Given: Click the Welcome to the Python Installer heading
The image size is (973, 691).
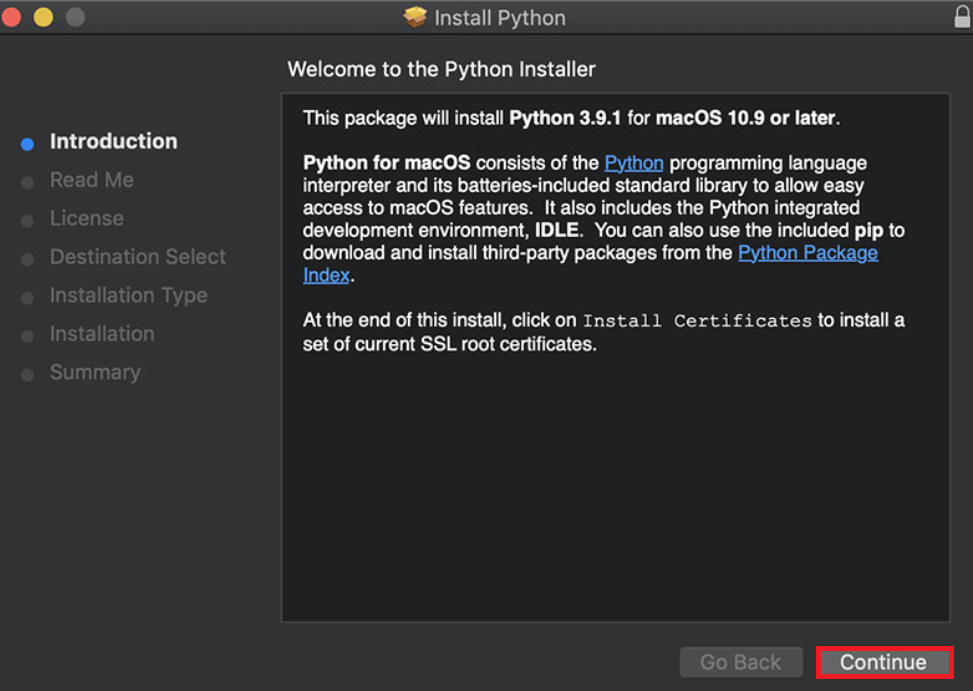Looking at the screenshot, I should 441,70.
